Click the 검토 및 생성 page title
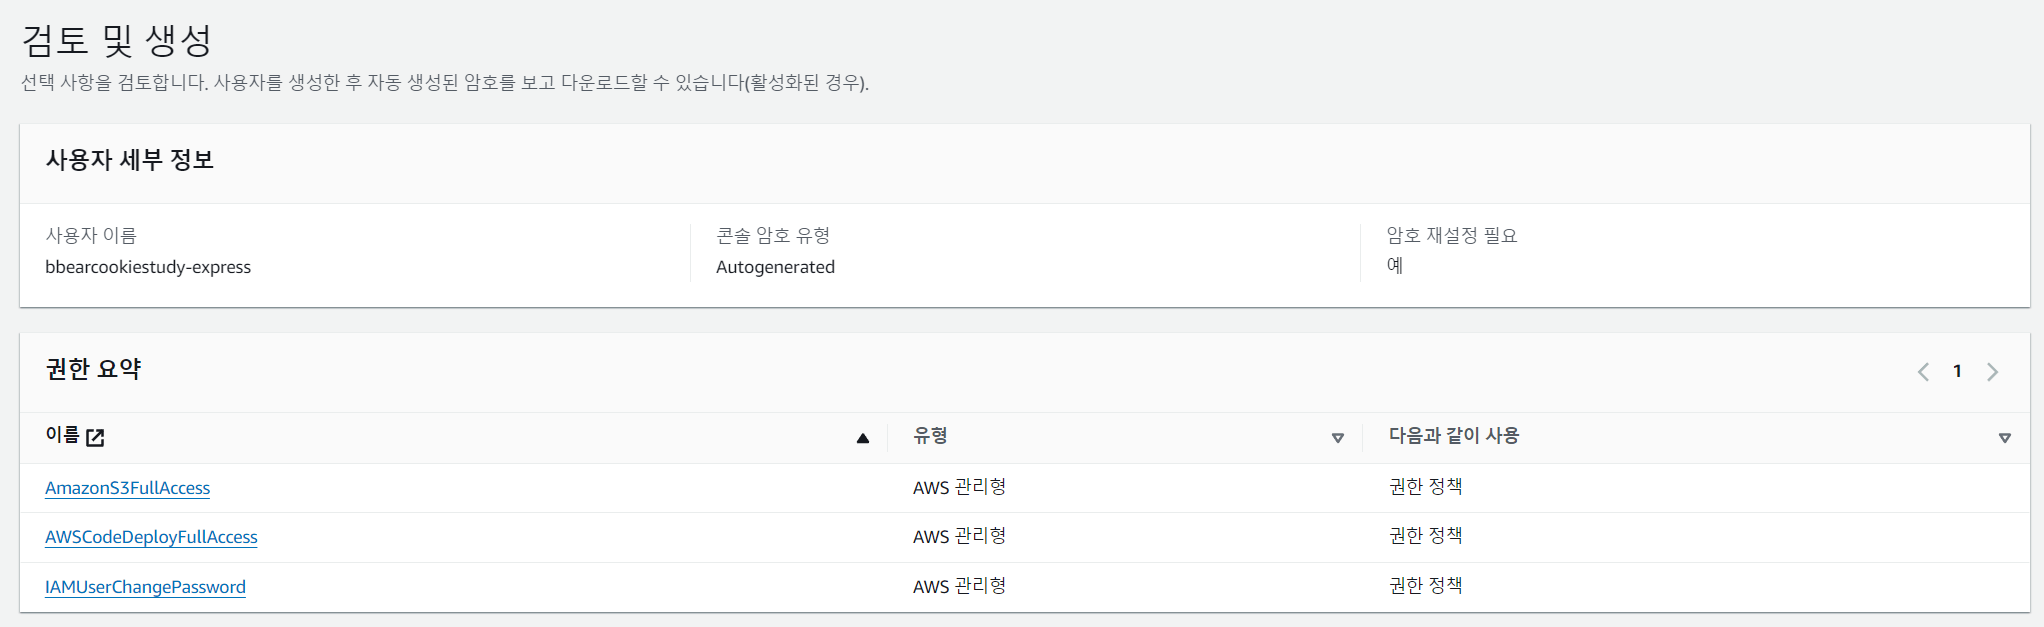This screenshot has height=627, width=2044. 117,41
